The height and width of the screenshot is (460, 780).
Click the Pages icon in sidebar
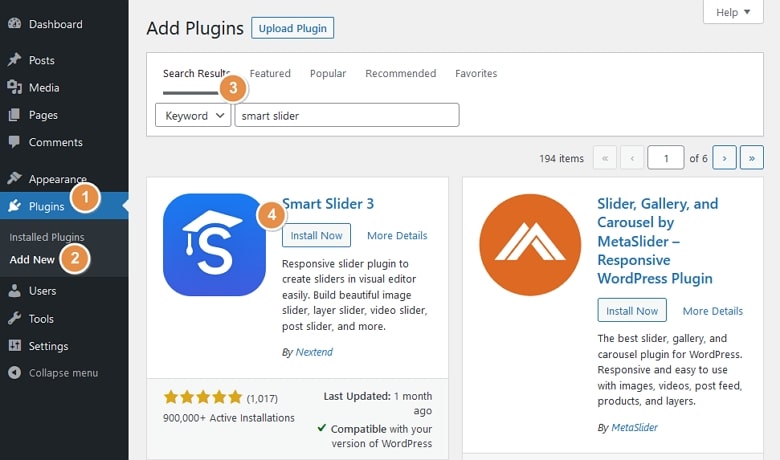click(14, 115)
